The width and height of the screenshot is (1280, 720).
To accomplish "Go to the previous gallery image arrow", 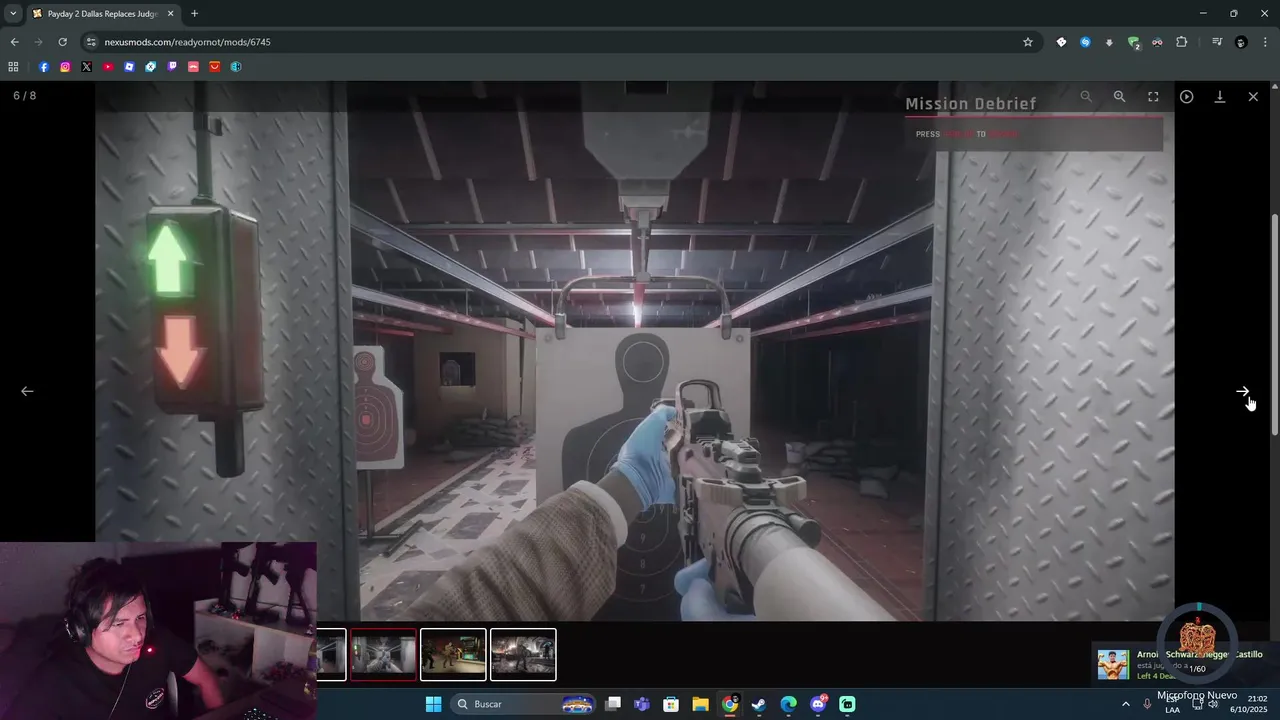I will coord(27,391).
